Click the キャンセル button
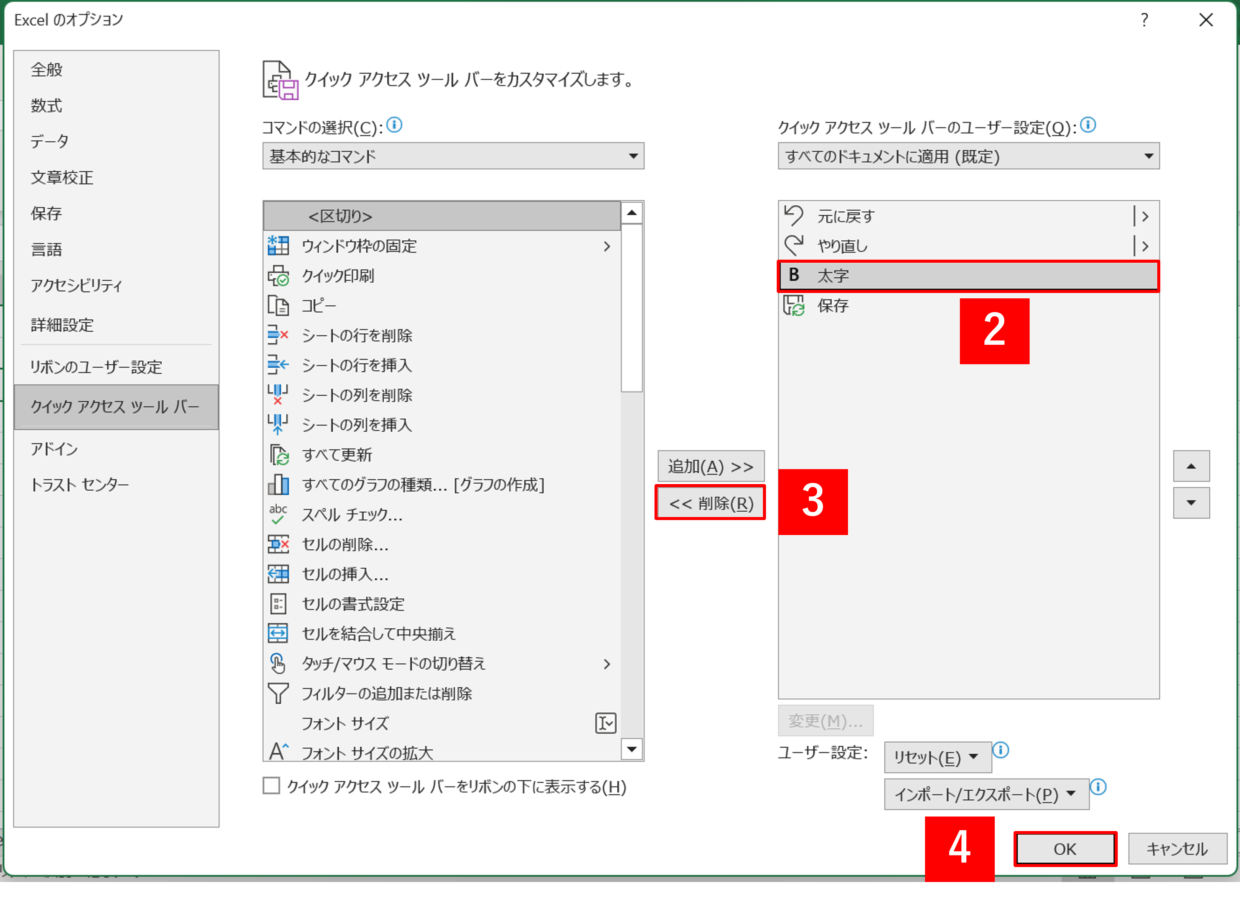Image resolution: width=1240 pixels, height=900 pixels. (1177, 849)
